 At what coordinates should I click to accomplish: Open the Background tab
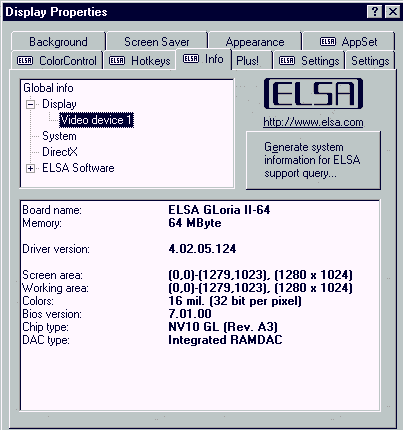tap(58, 42)
